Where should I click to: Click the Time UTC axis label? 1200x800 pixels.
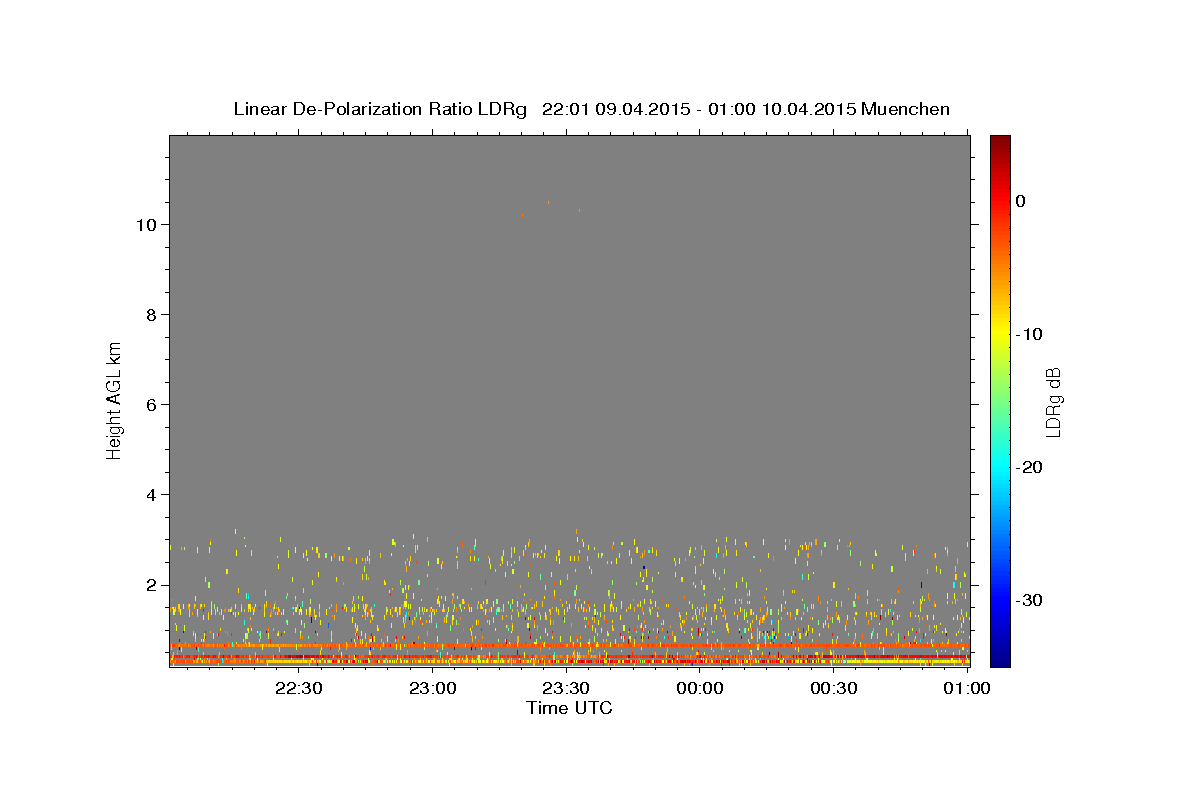569,708
